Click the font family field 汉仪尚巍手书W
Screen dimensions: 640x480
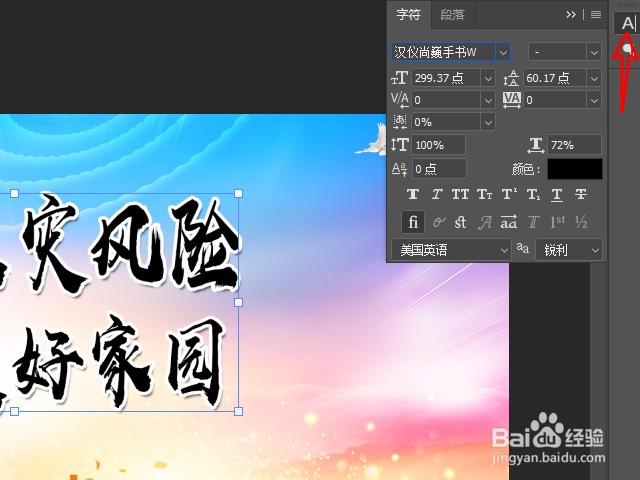point(444,52)
